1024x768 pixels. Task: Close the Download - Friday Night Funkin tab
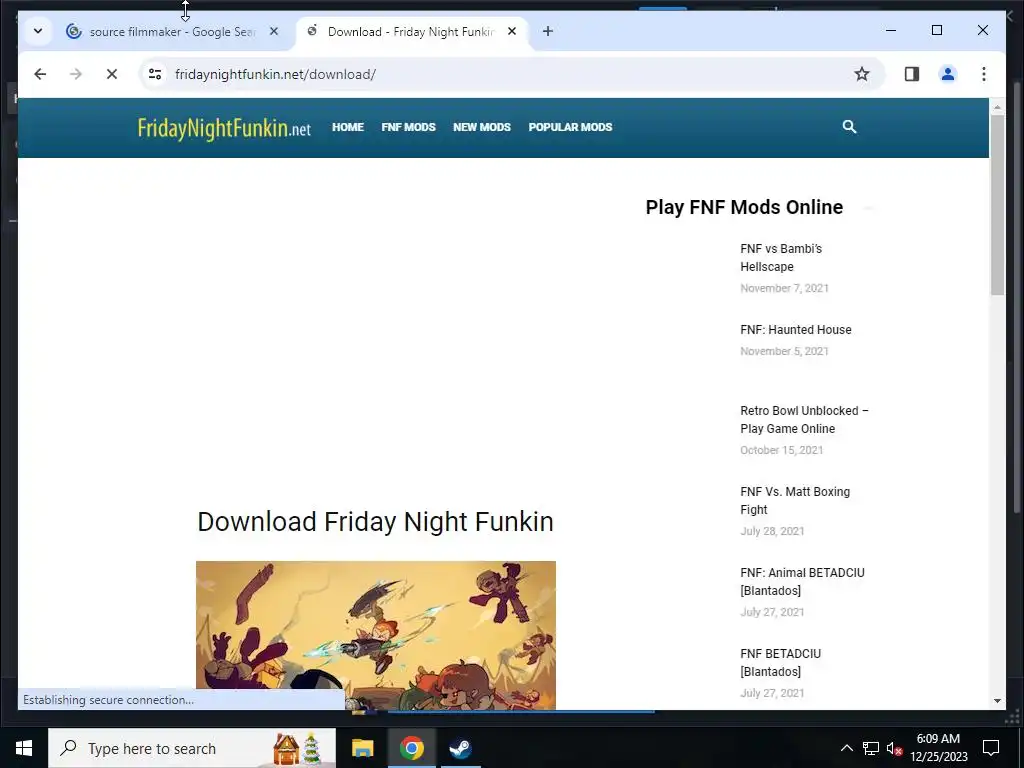tap(512, 31)
